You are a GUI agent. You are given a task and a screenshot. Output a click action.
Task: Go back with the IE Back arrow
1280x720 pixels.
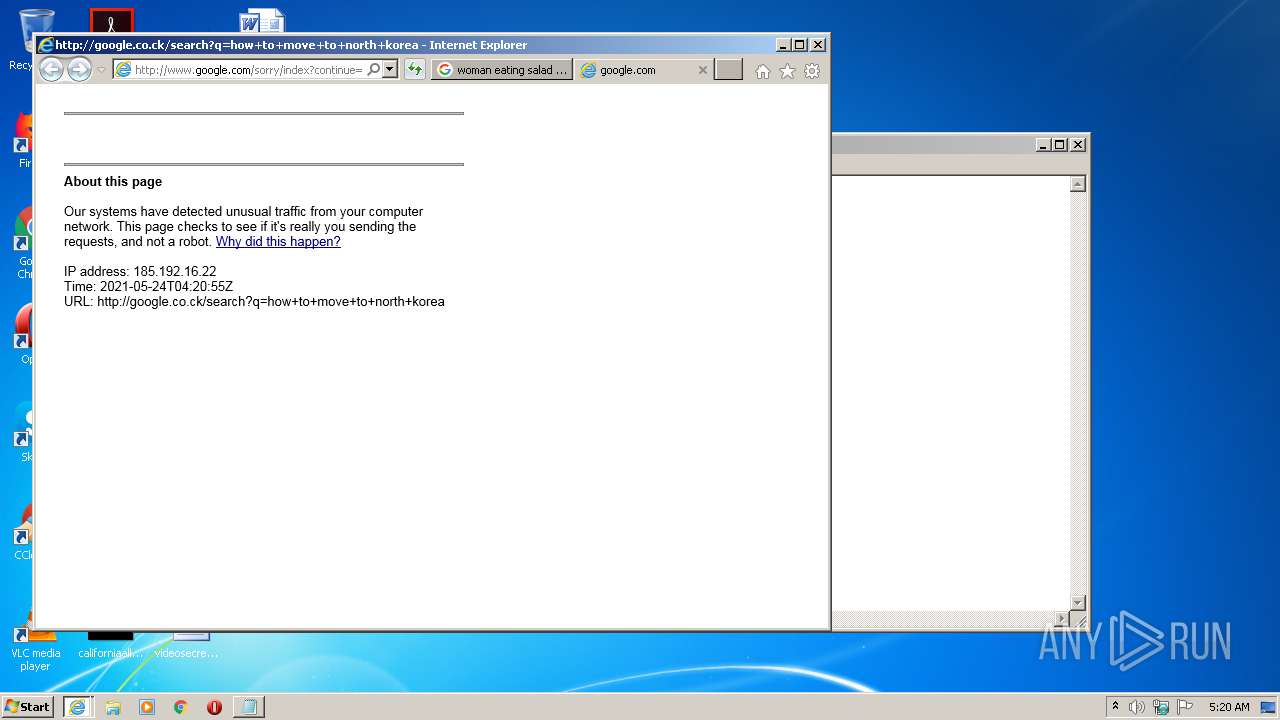(51, 69)
